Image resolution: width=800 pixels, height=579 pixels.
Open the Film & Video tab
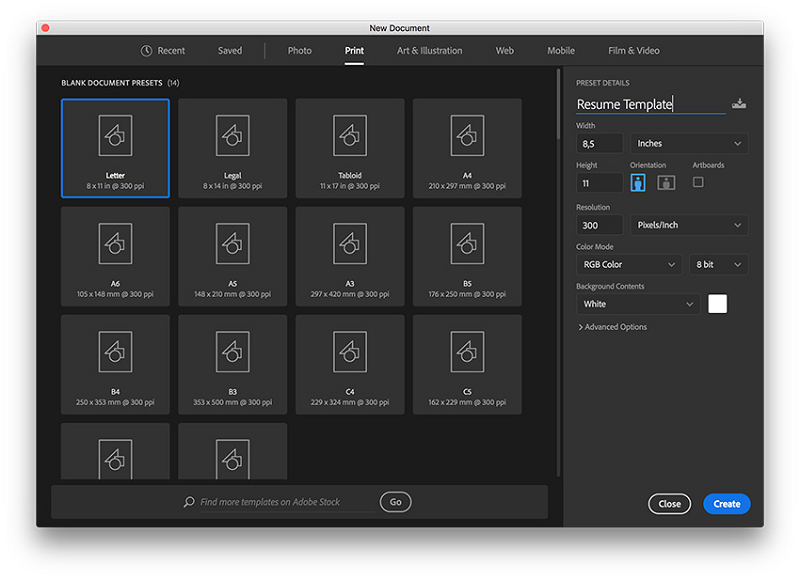633,51
